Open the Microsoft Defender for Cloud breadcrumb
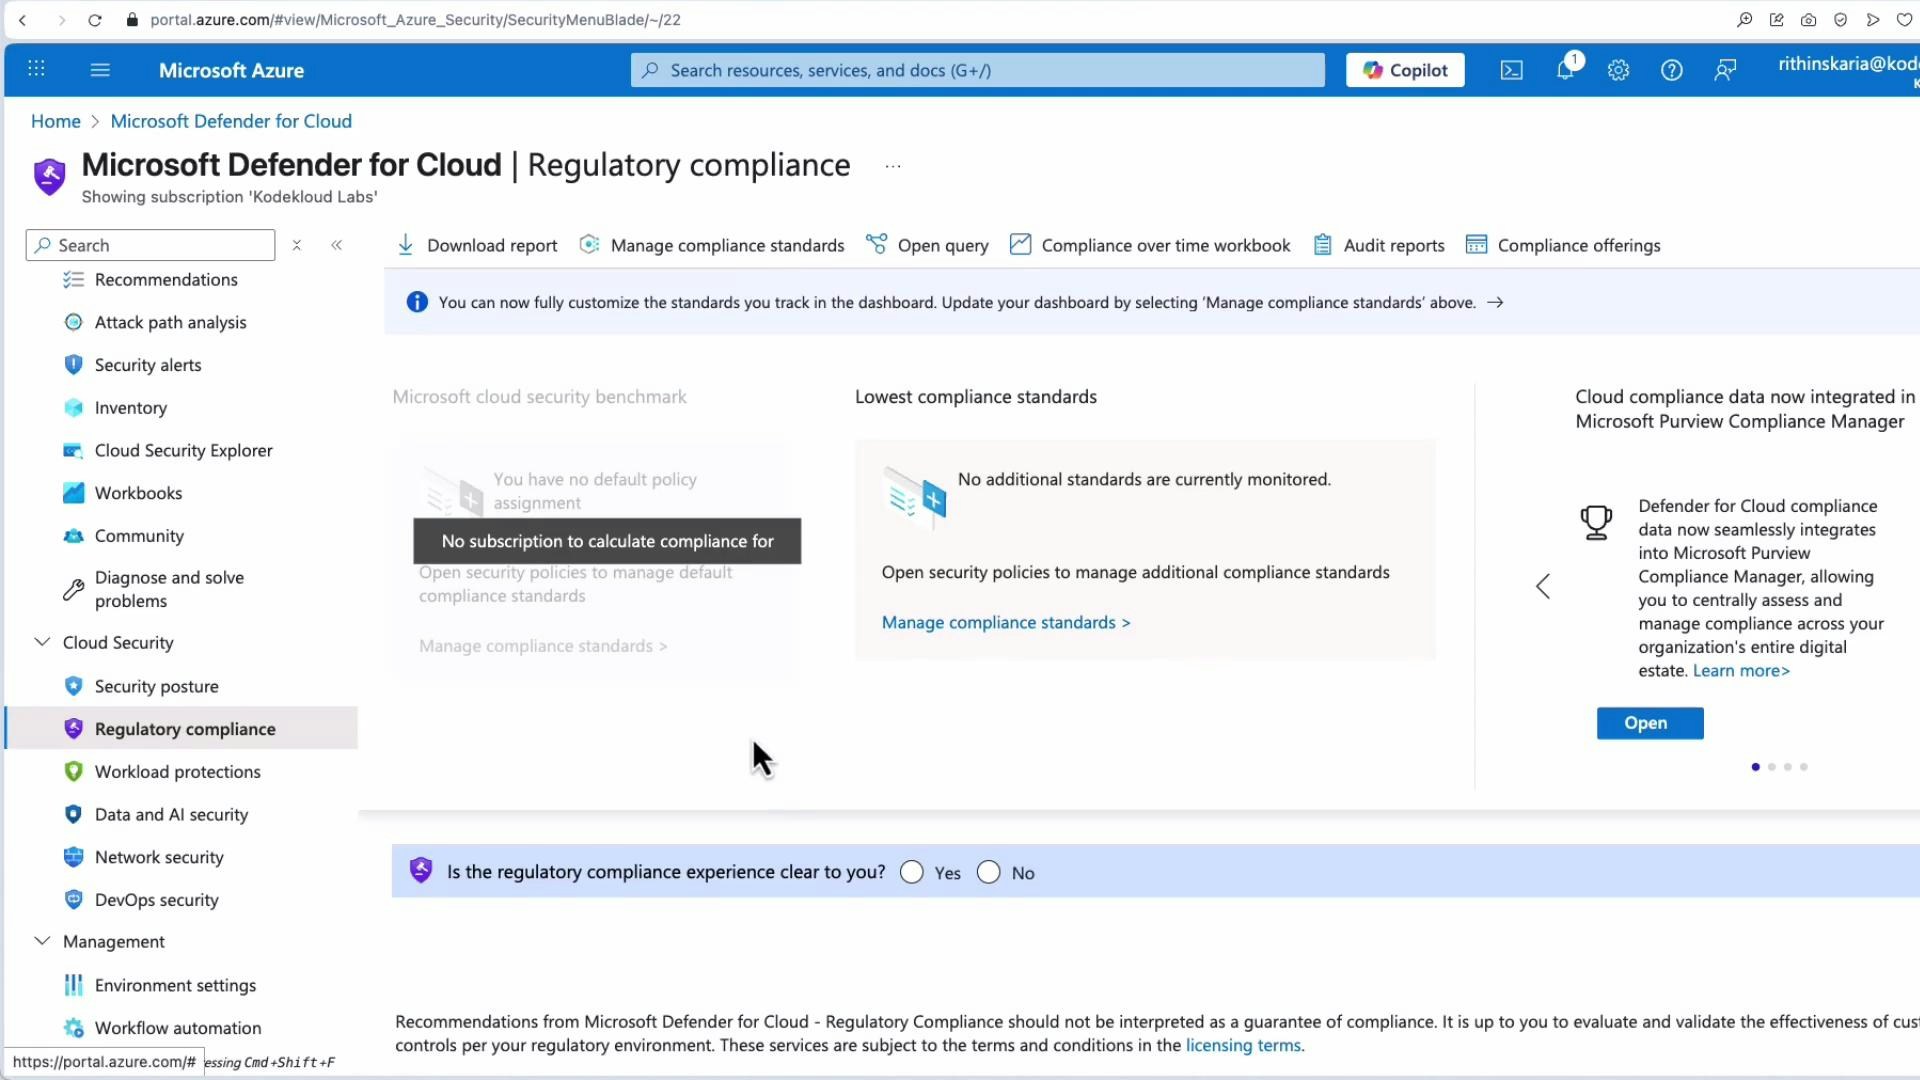The height and width of the screenshot is (1080, 1920). 231,120
